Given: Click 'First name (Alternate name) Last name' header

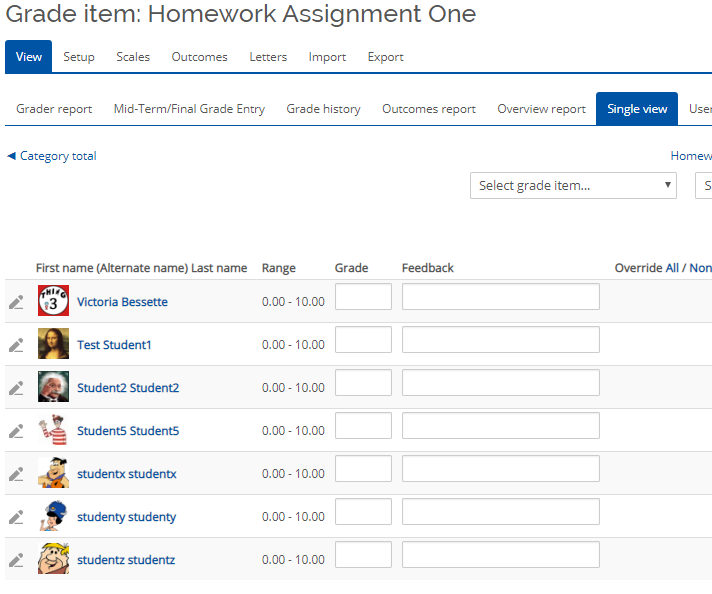Looking at the screenshot, I should coord(141,268).
